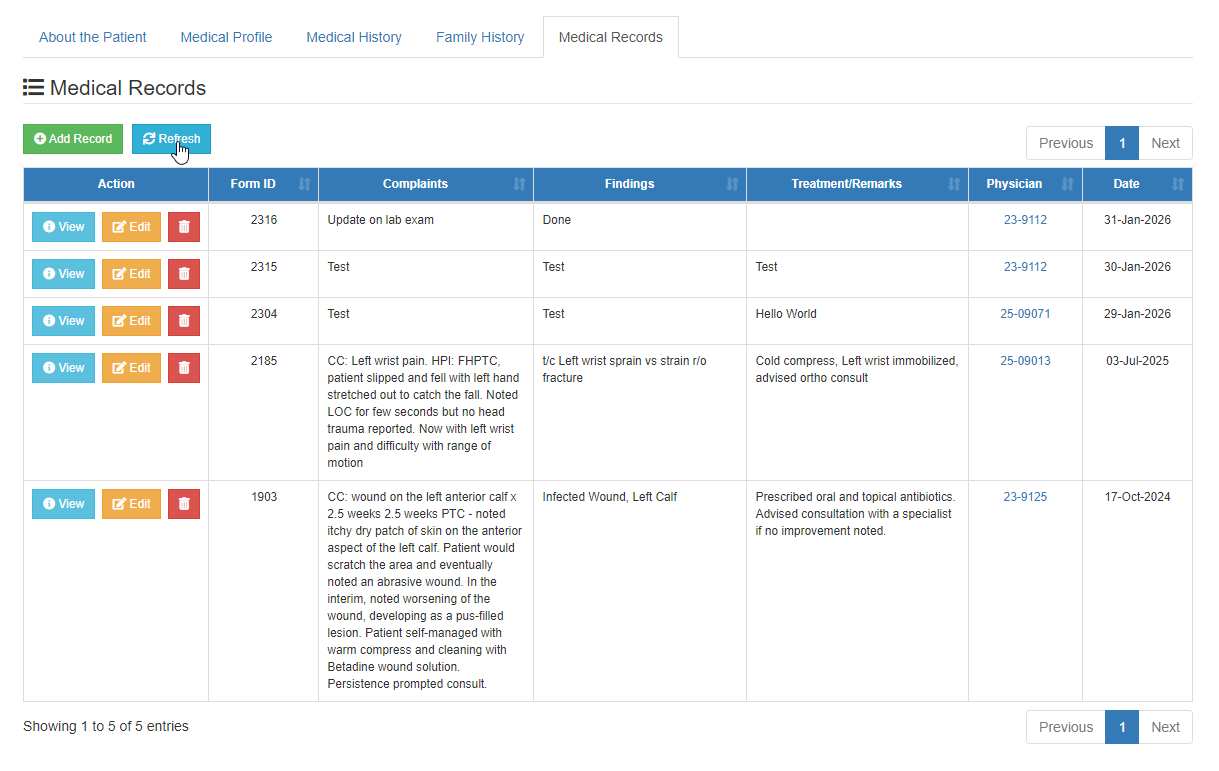Sort table by Findings column arrows
Image resolution: width=1219 pixels, height=771 pixels.
click(x=732, y=184)
